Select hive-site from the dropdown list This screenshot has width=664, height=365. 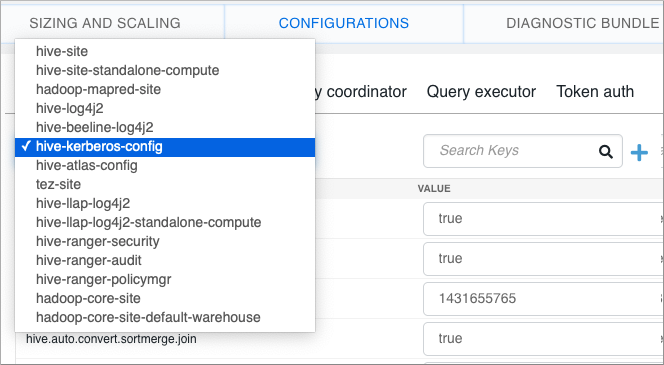coord(165,51)
